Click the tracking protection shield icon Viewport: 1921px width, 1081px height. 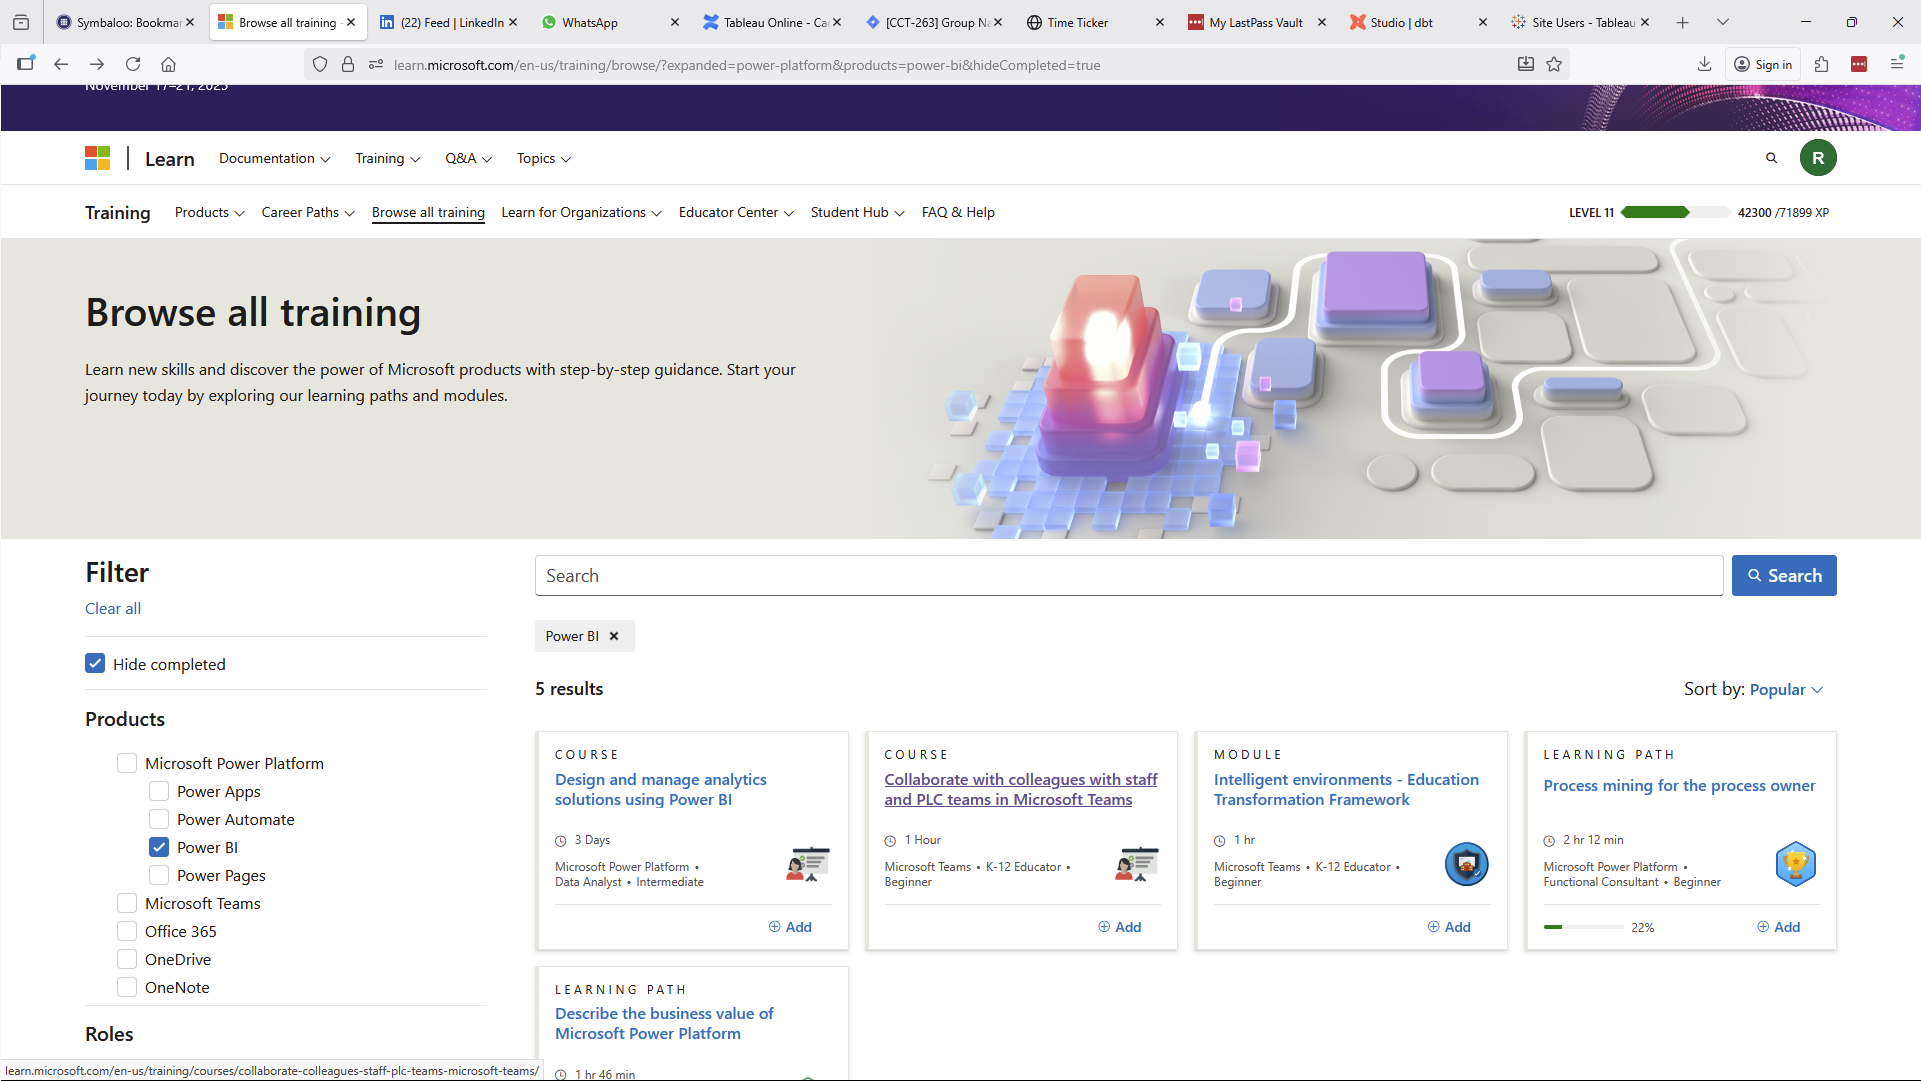[x=320, y=64]
